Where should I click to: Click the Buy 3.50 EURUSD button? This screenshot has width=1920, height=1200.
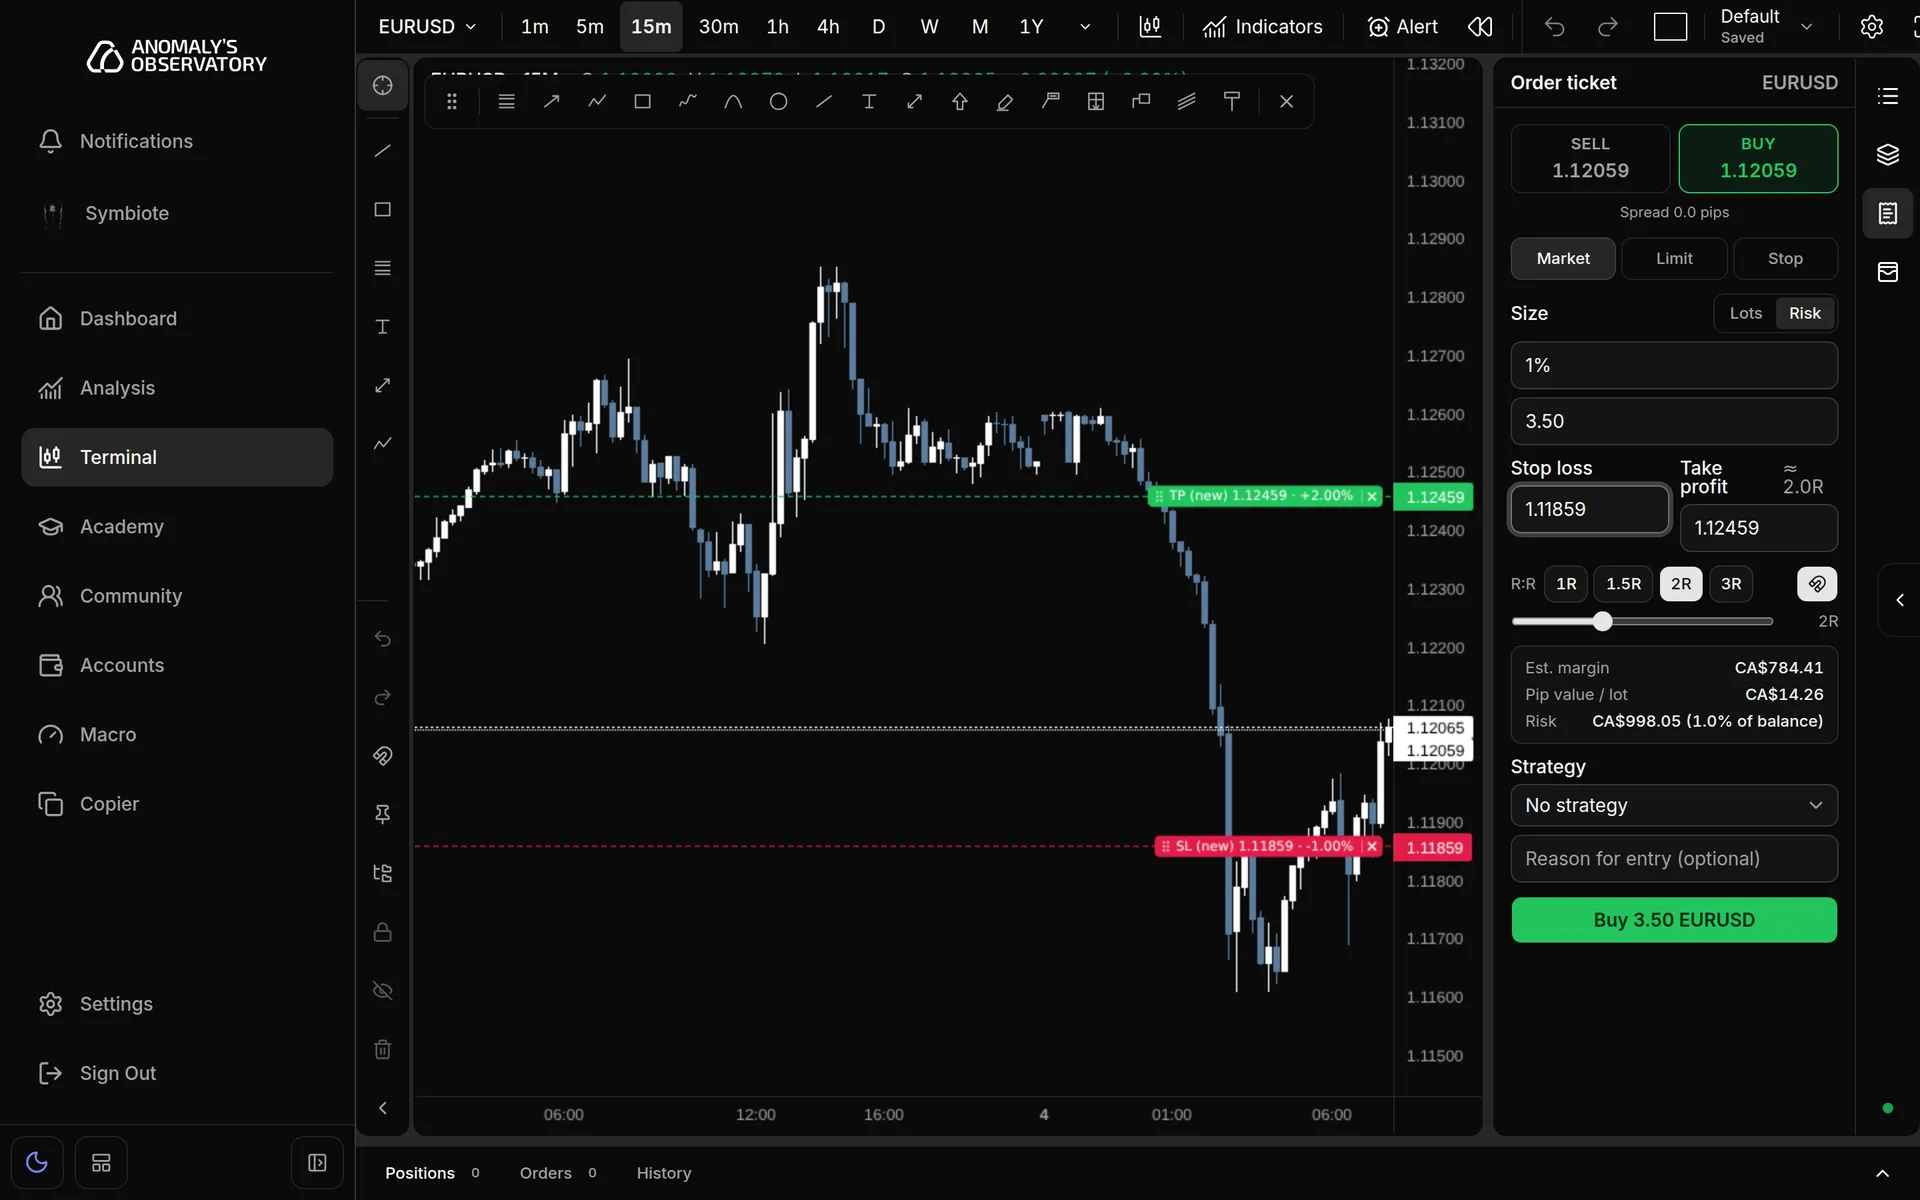click(x=1673, y=920)
